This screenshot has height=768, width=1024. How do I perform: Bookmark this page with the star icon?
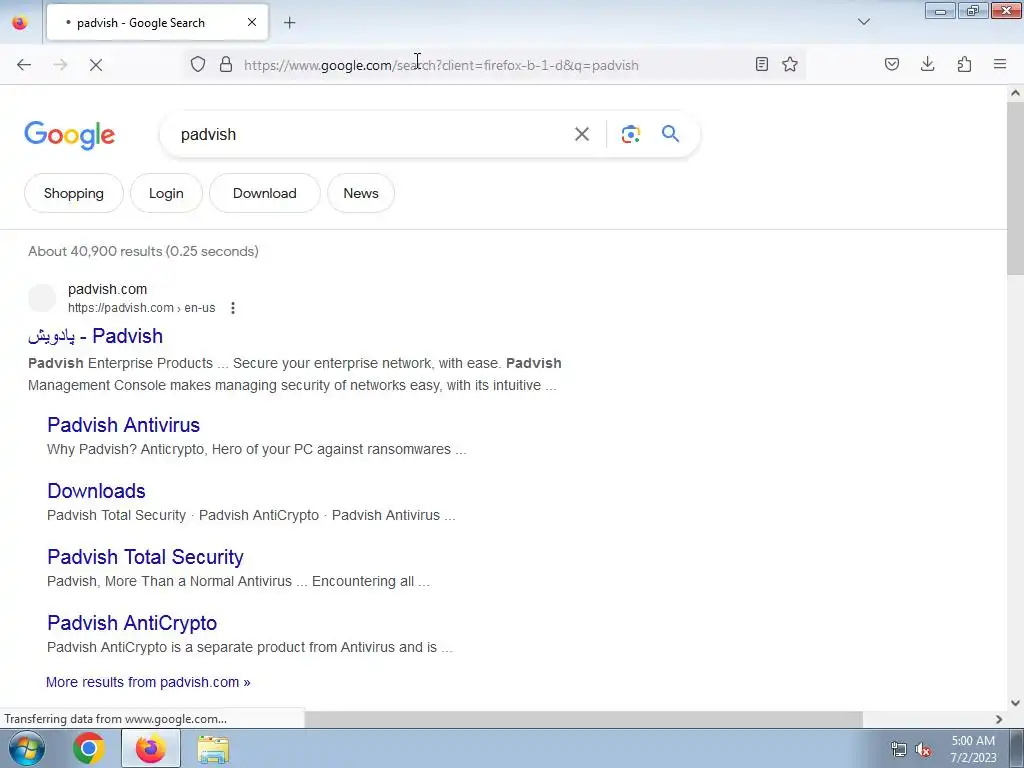[790, 64]
